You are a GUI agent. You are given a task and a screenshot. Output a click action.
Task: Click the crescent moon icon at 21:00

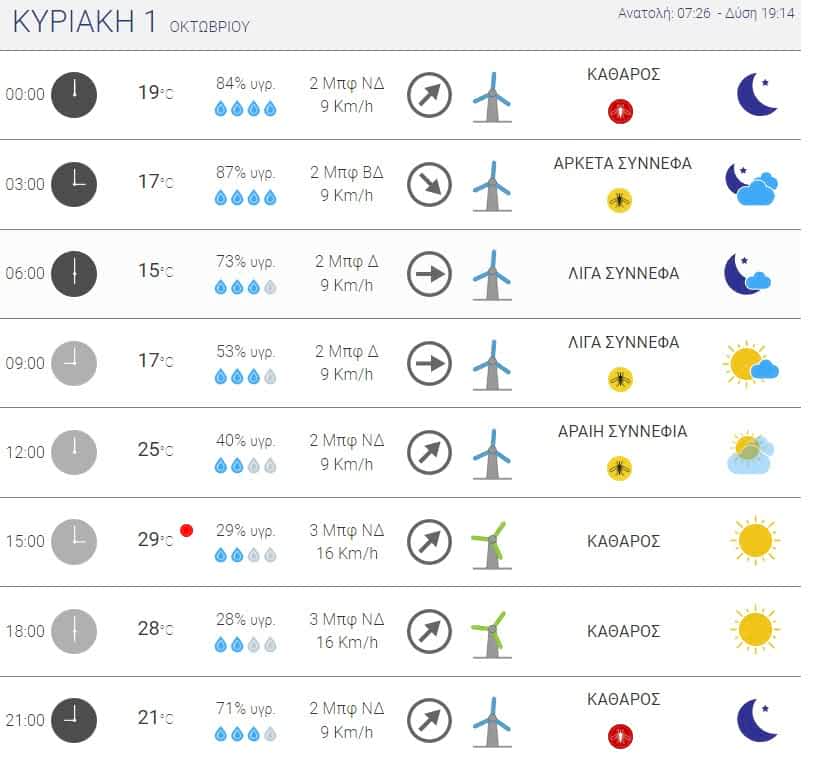coord(758,720)
